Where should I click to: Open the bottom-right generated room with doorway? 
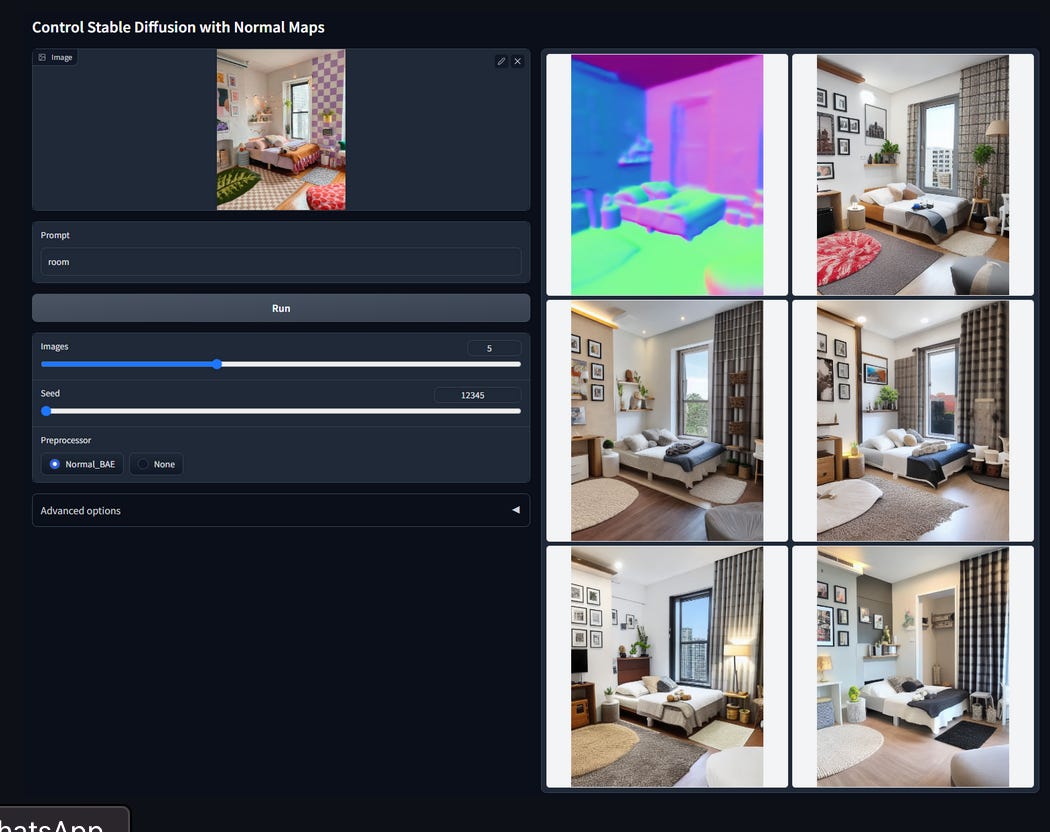tap(913, 667)
